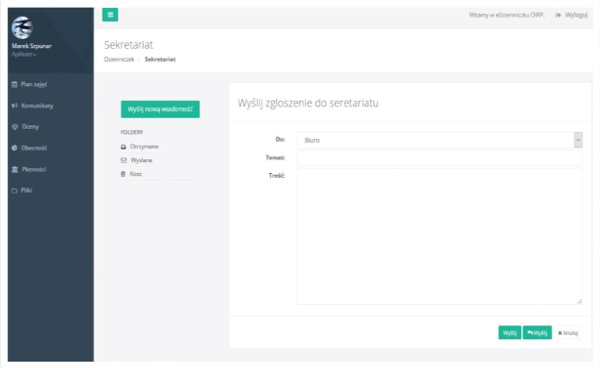
Task: Click the Witamy w eDzienniczku OIRP text
Action: [507, 15]
